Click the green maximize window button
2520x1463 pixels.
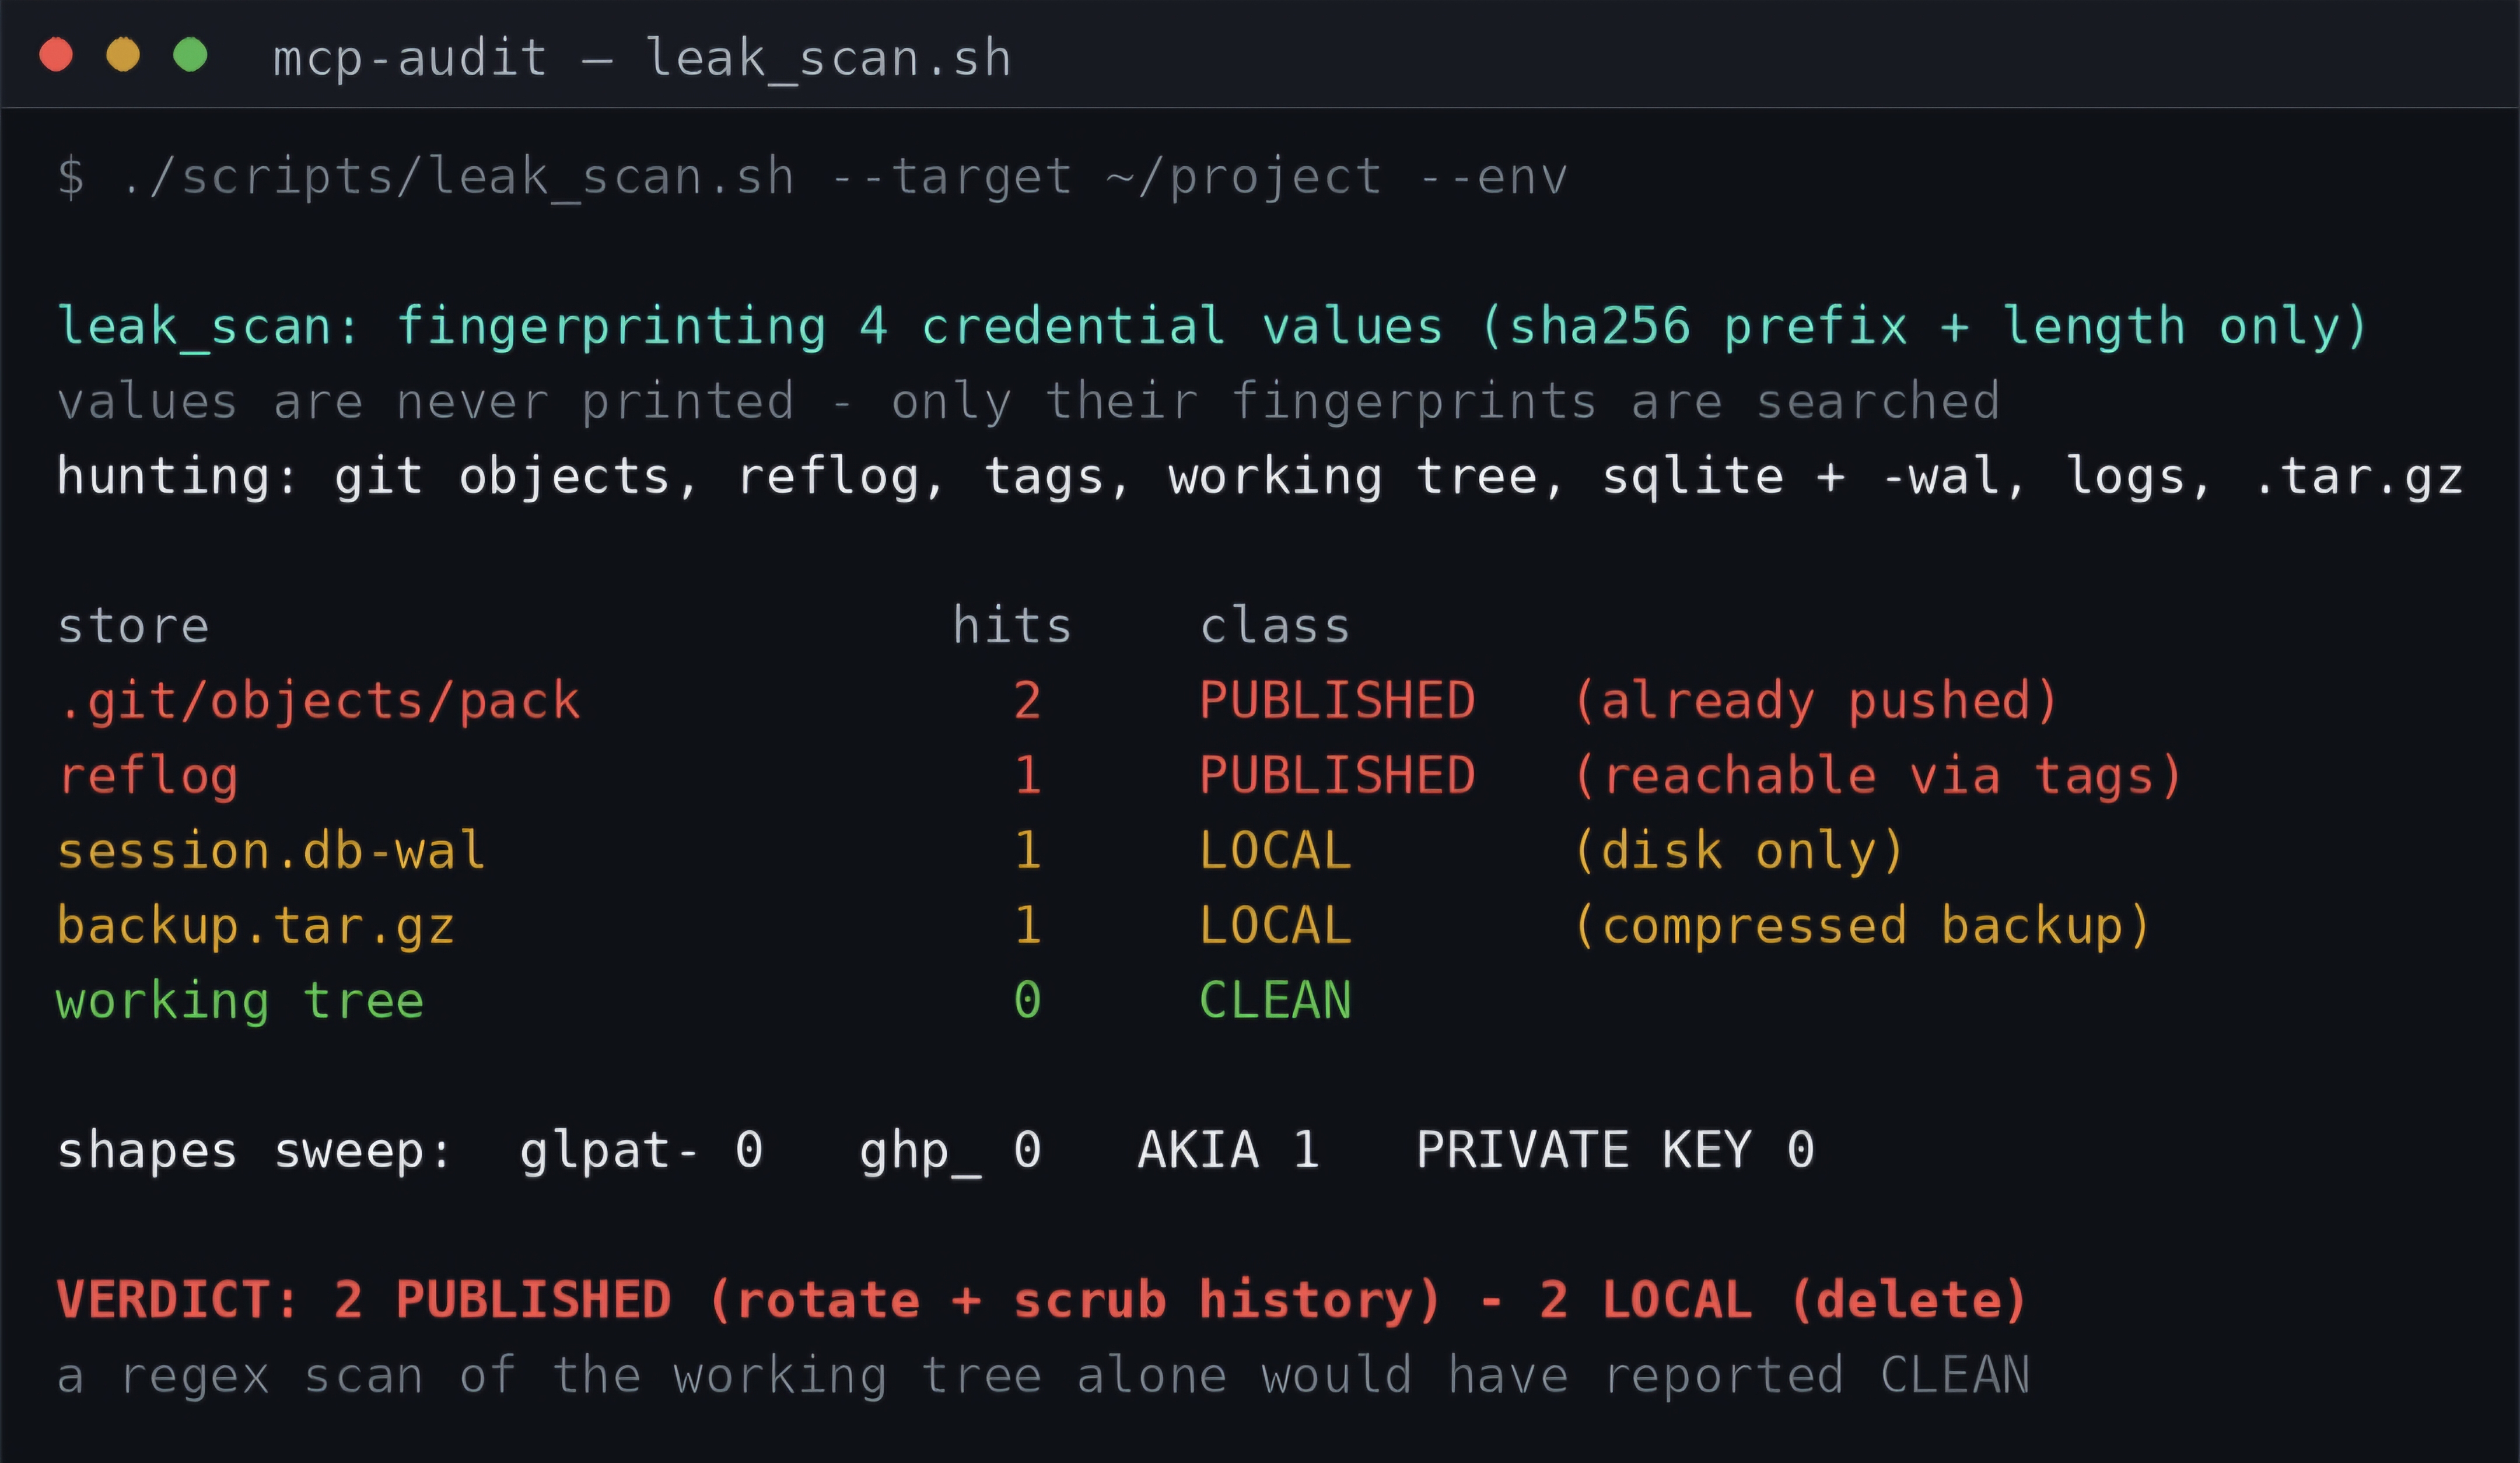(x=190, y=54)
